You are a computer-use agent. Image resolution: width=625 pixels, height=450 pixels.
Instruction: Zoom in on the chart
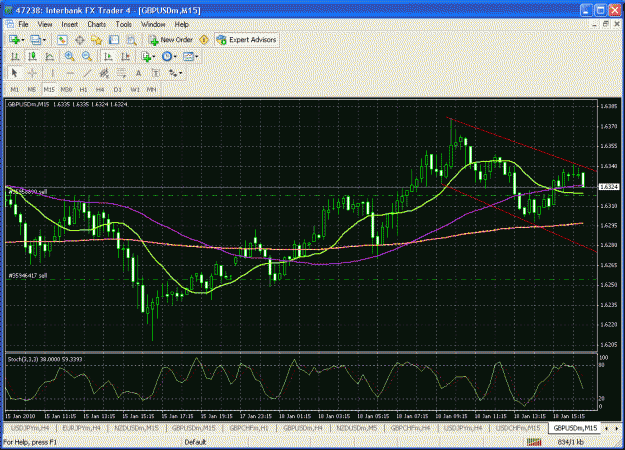tap(69, 57)
